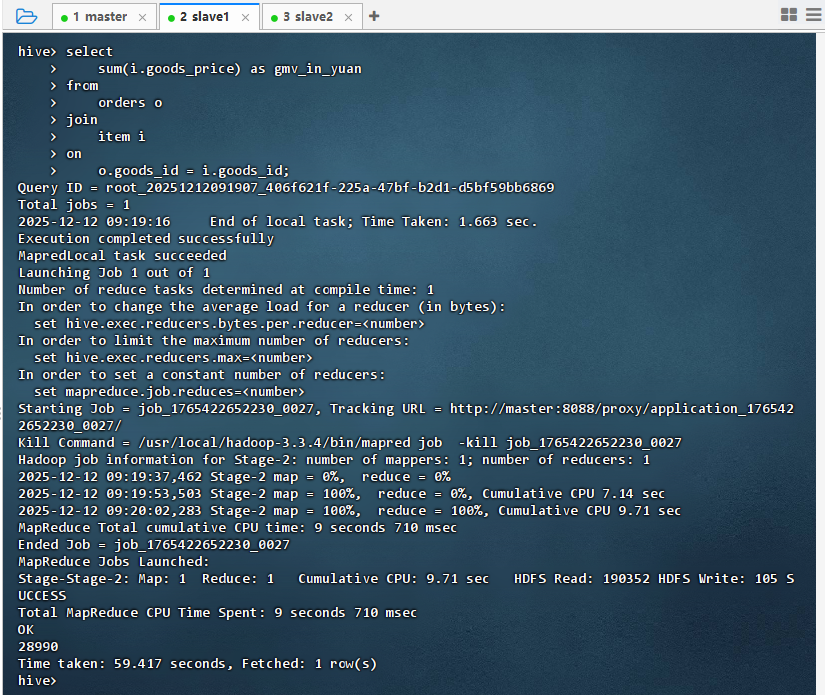Image resolution: width=825 pixels, height=695 pixels.
Task: Click 'Total MapReduce CPU Time Spent' line
Action: point(217,613)
